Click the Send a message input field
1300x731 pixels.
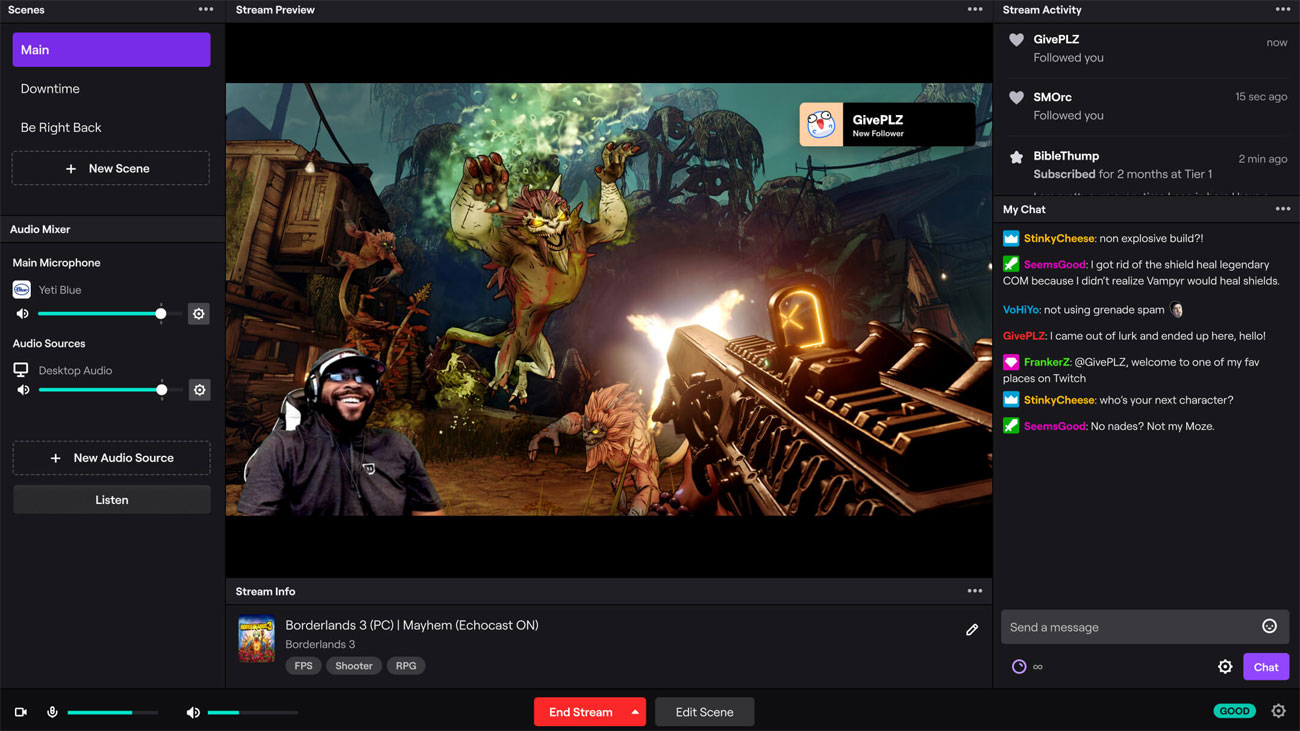click(1144, 627)
